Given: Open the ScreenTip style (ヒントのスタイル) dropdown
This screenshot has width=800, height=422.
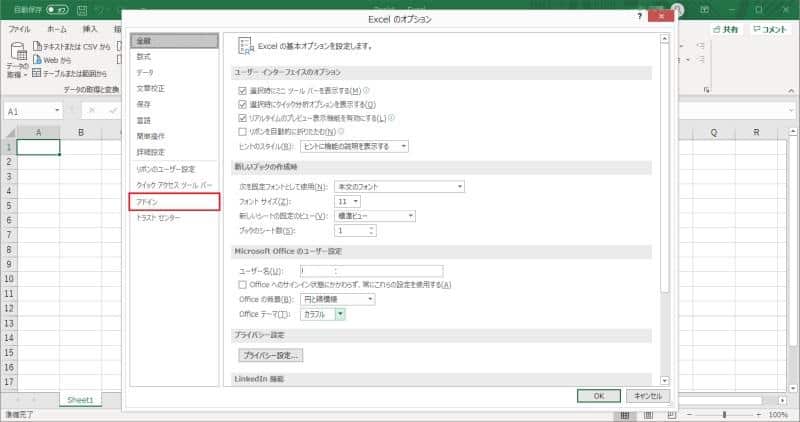Looking at the screenshot, I should click(355, 146).
